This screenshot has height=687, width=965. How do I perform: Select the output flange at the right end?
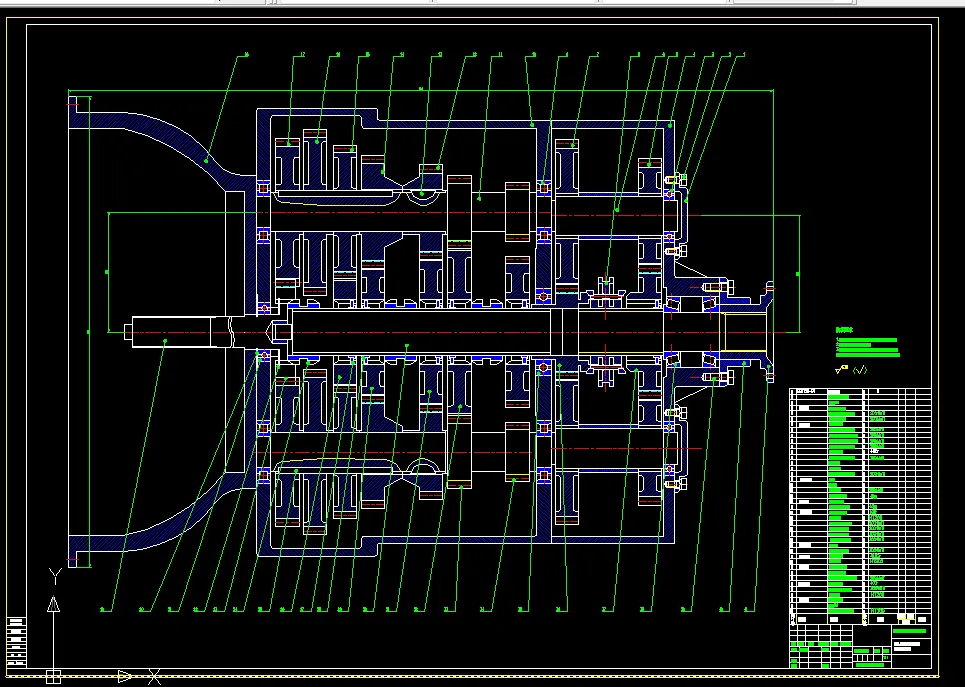pyautogui.click(x=747, y=332)
